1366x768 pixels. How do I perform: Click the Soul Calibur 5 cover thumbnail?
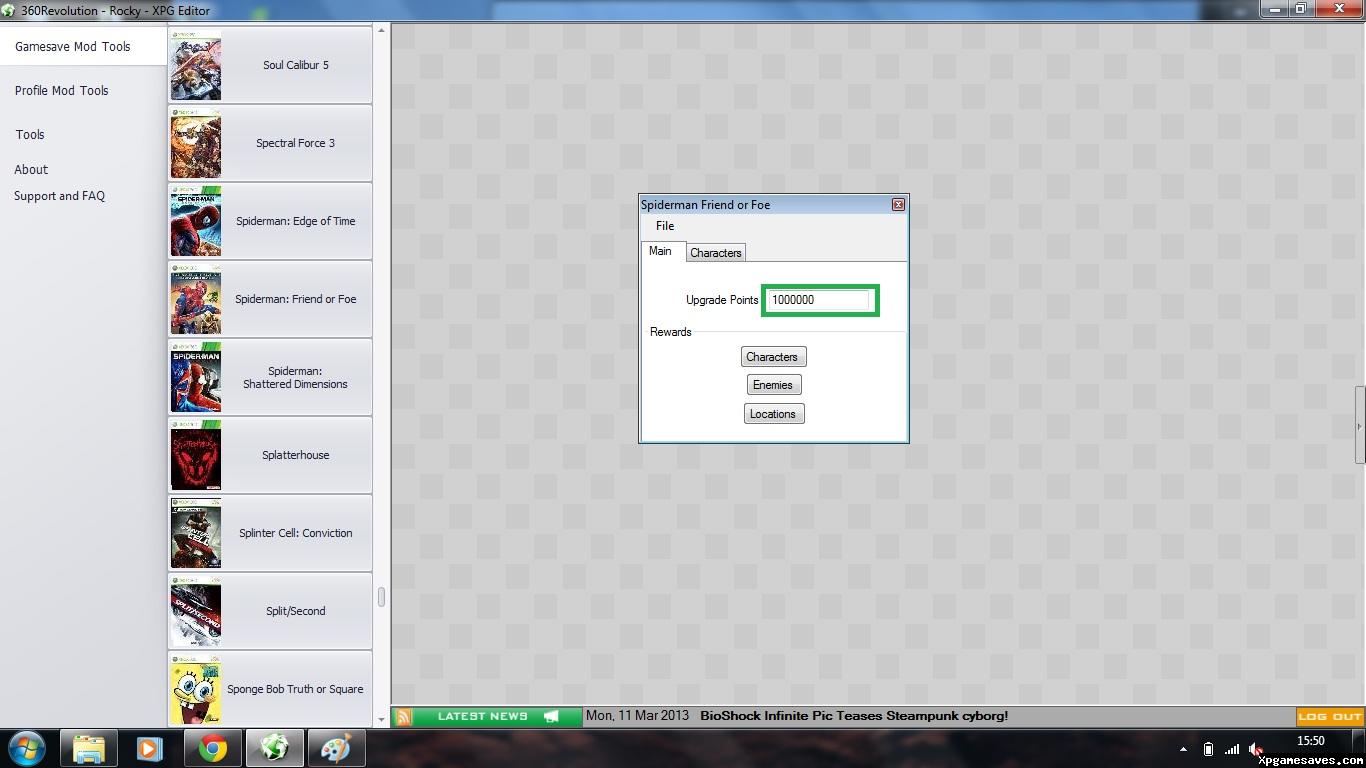tap(196, 65)
